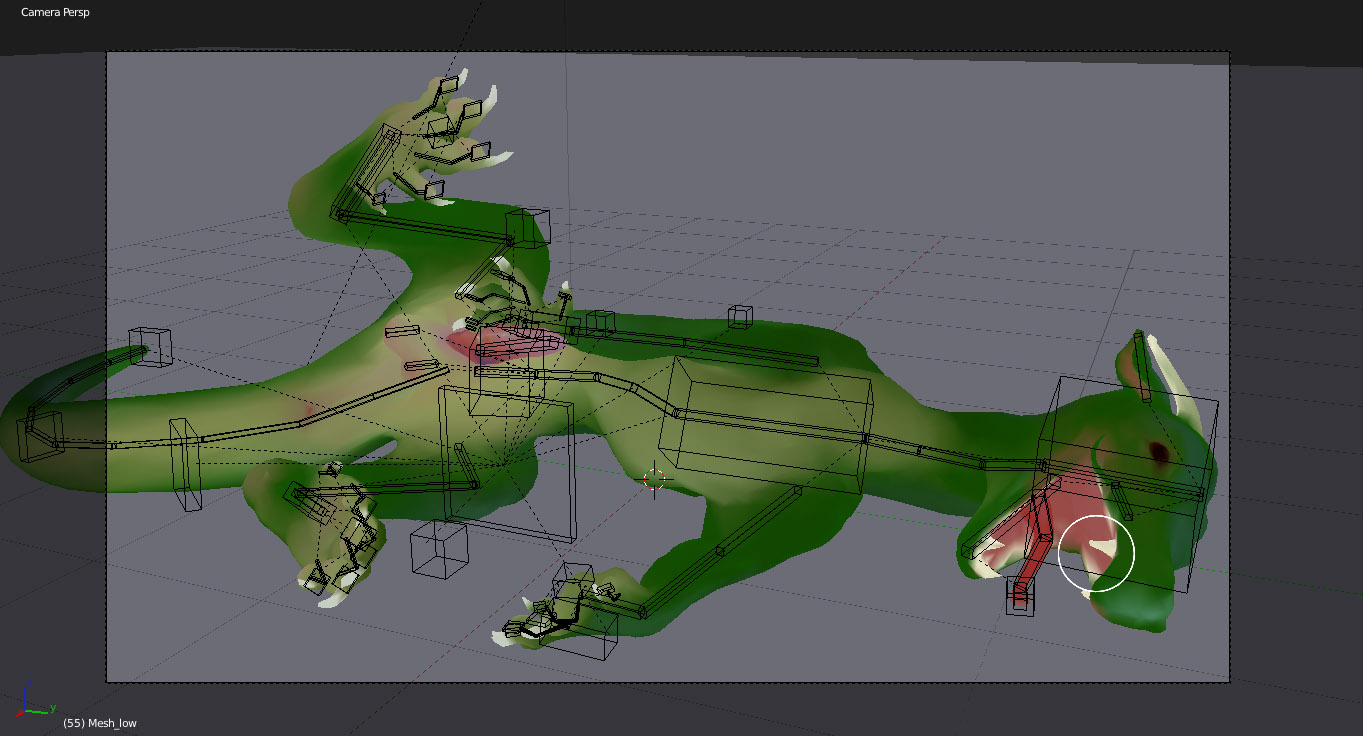Select the small cube bone above the back
Viewport: 1363px width, 736px height.
(x=739, y=317)
